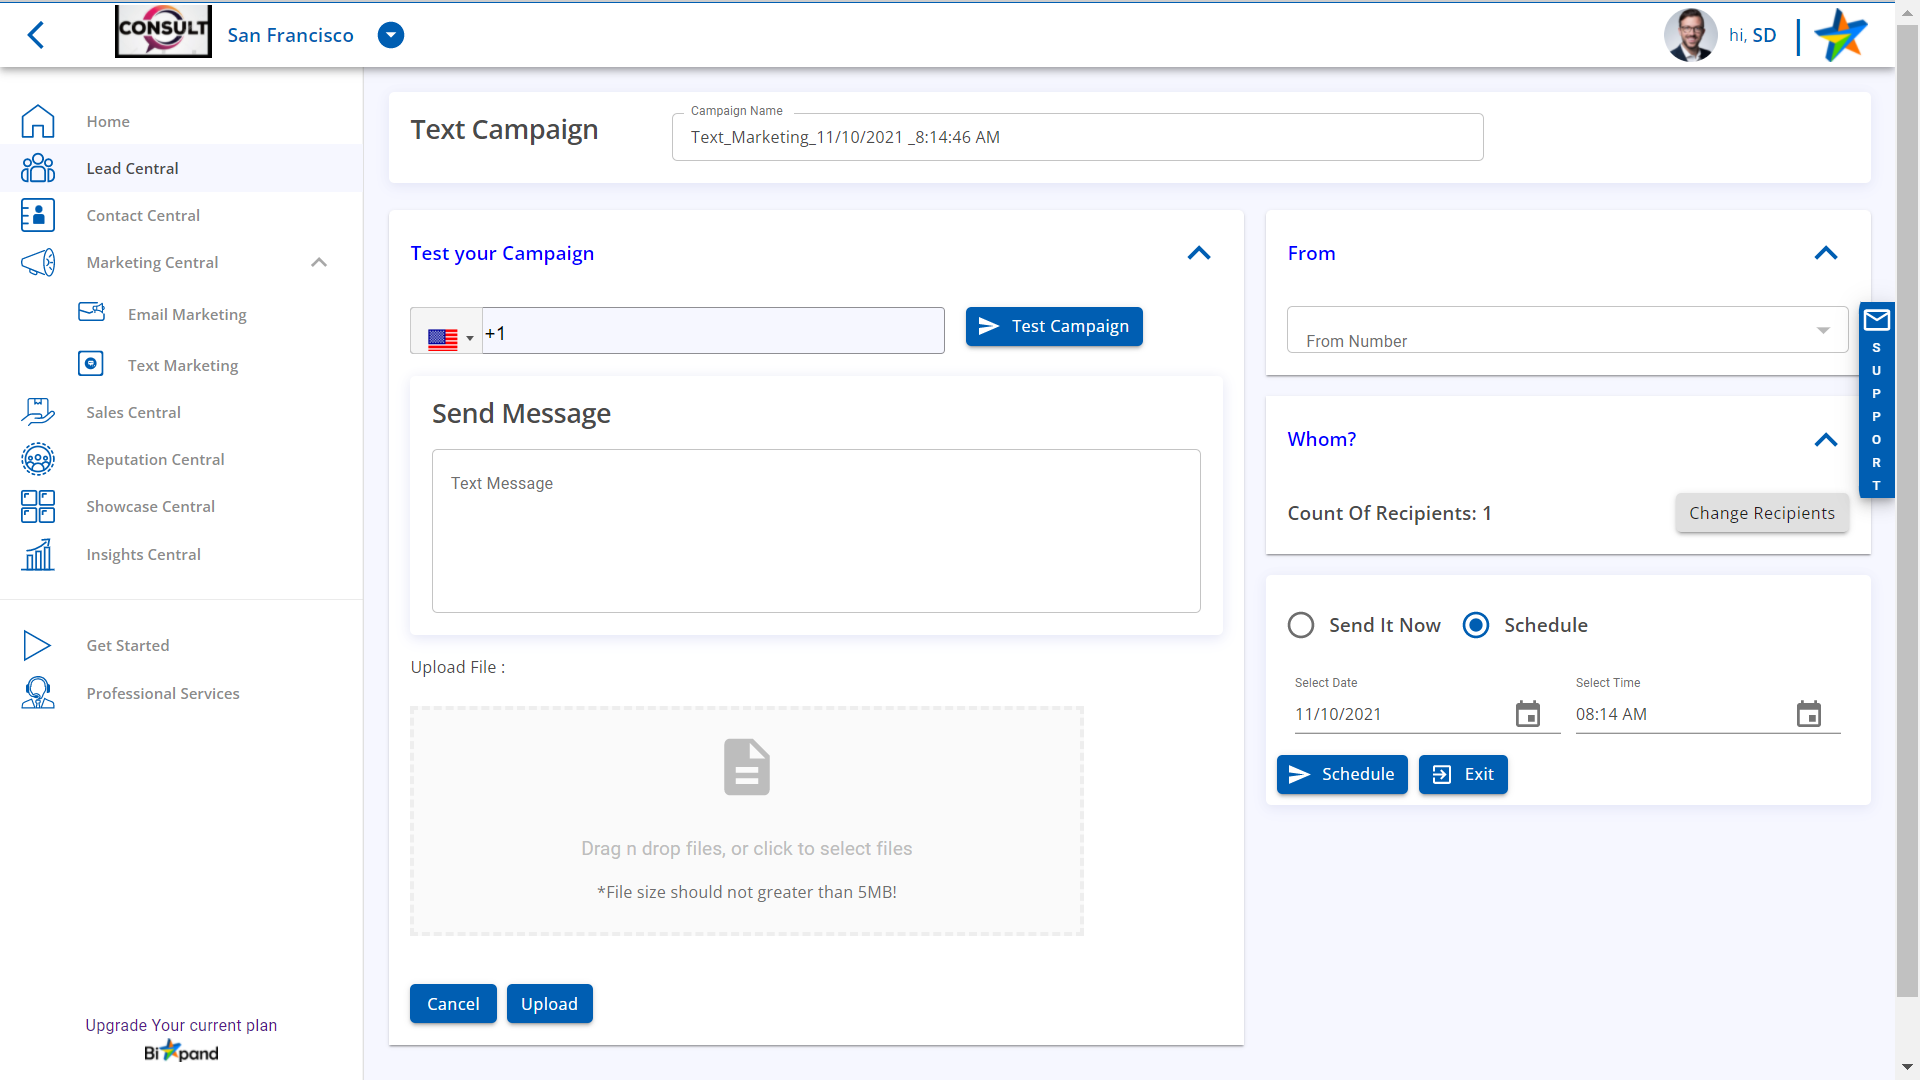The width and height of the screenshot is (1920, 1080).
Task: Open the country code flag selector
Action: point(447,336)
